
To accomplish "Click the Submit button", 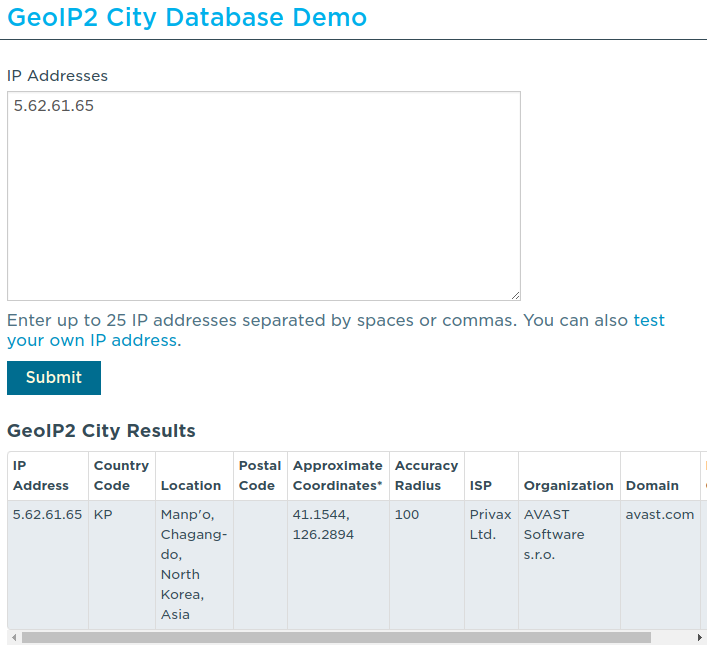I will [54, 378].
